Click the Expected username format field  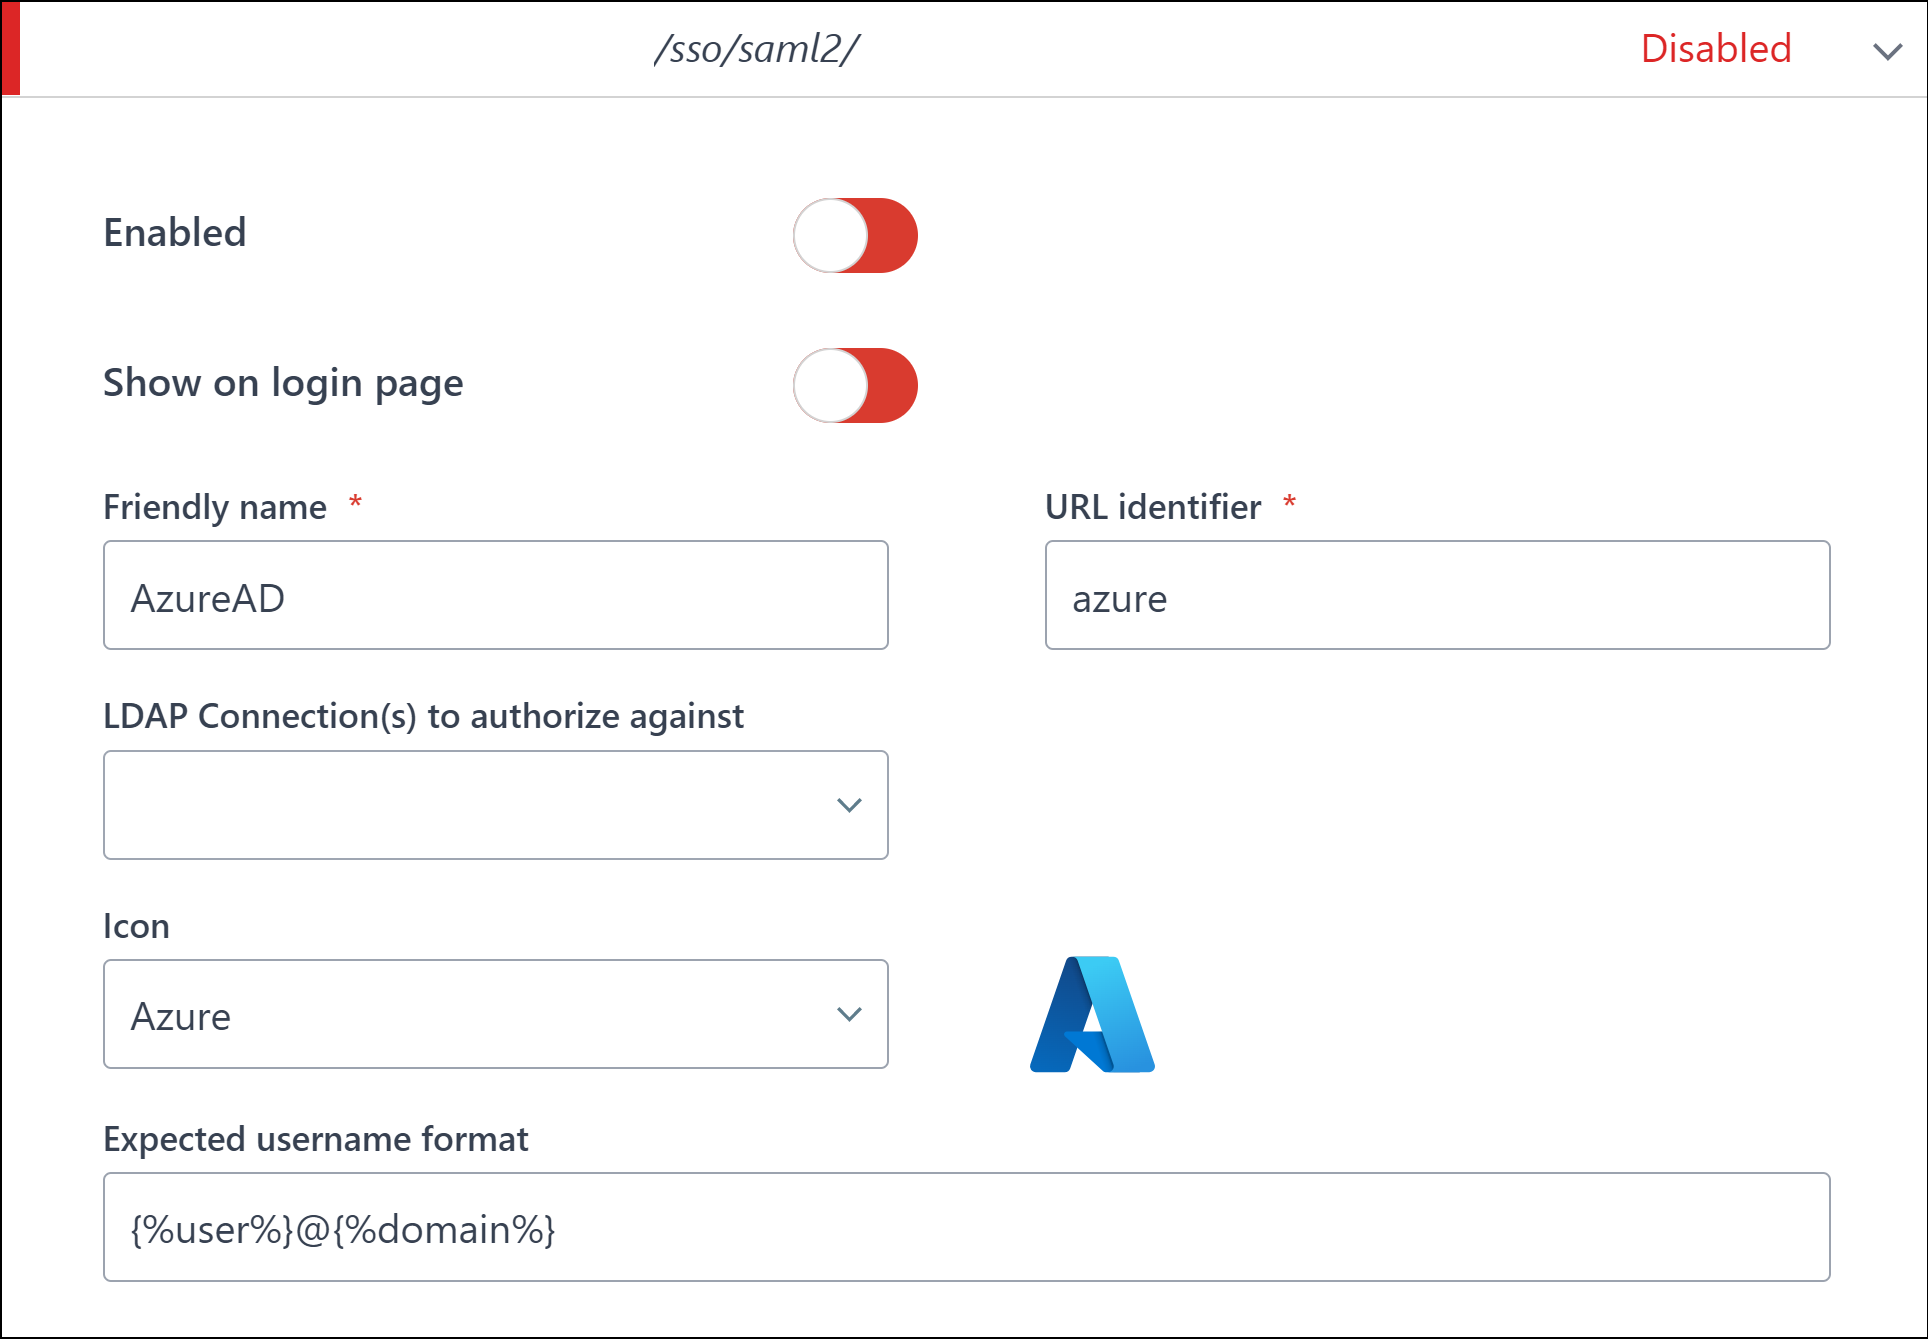(966, 1228)
